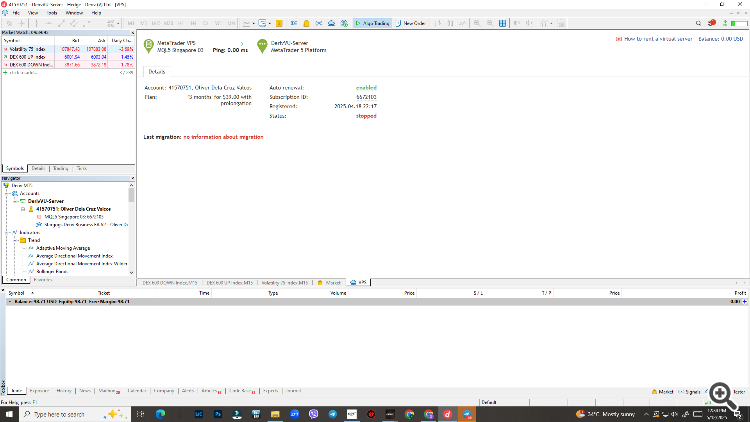Switch to Market chart tab
This screenshot has height=422, width=750.
pyautogui.click(x=330, y=283)
